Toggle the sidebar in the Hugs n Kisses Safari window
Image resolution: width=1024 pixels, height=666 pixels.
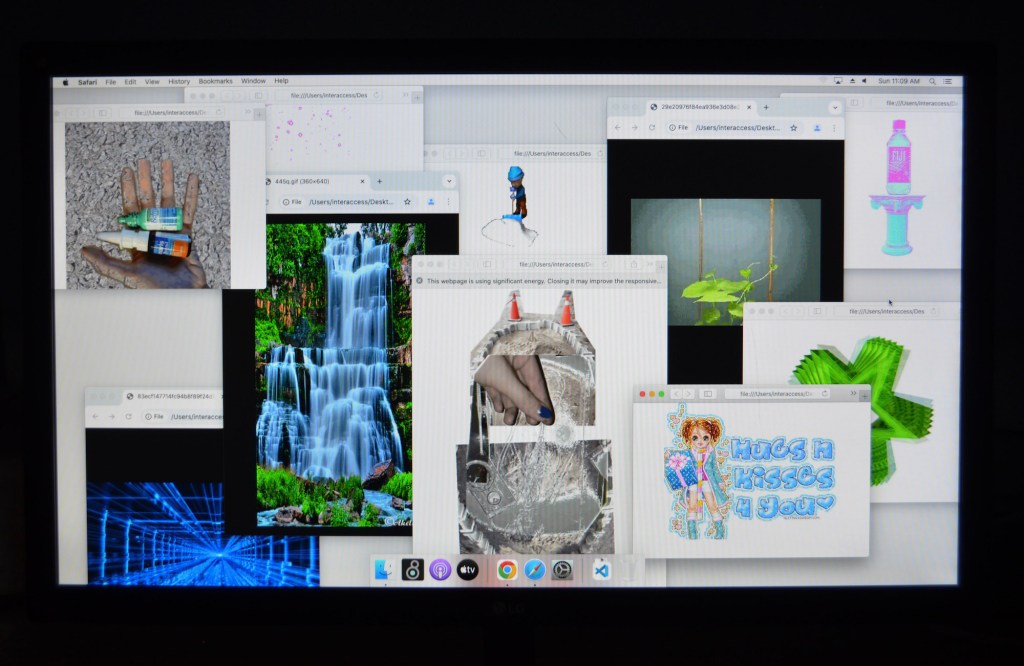(708, 394)
